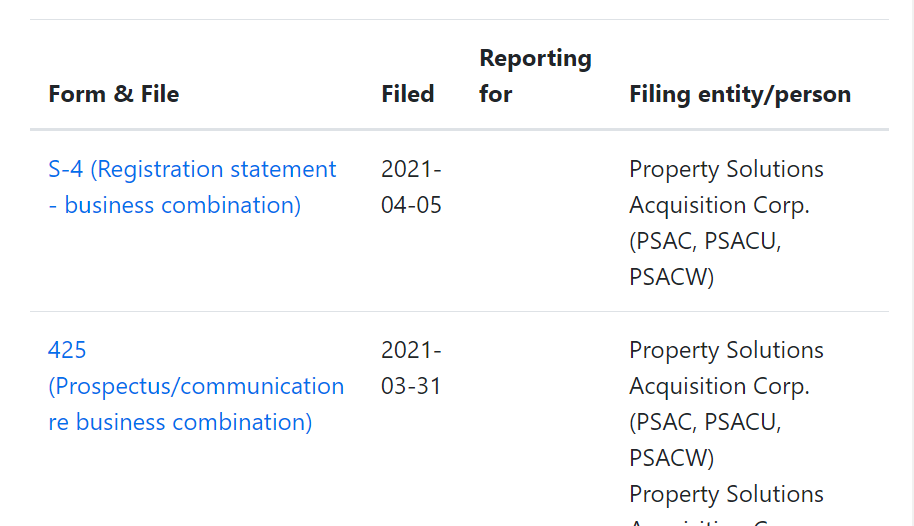Click the 2021-03-31 filed date
This screenshot has width=914, height=526.
click(411, 368)
